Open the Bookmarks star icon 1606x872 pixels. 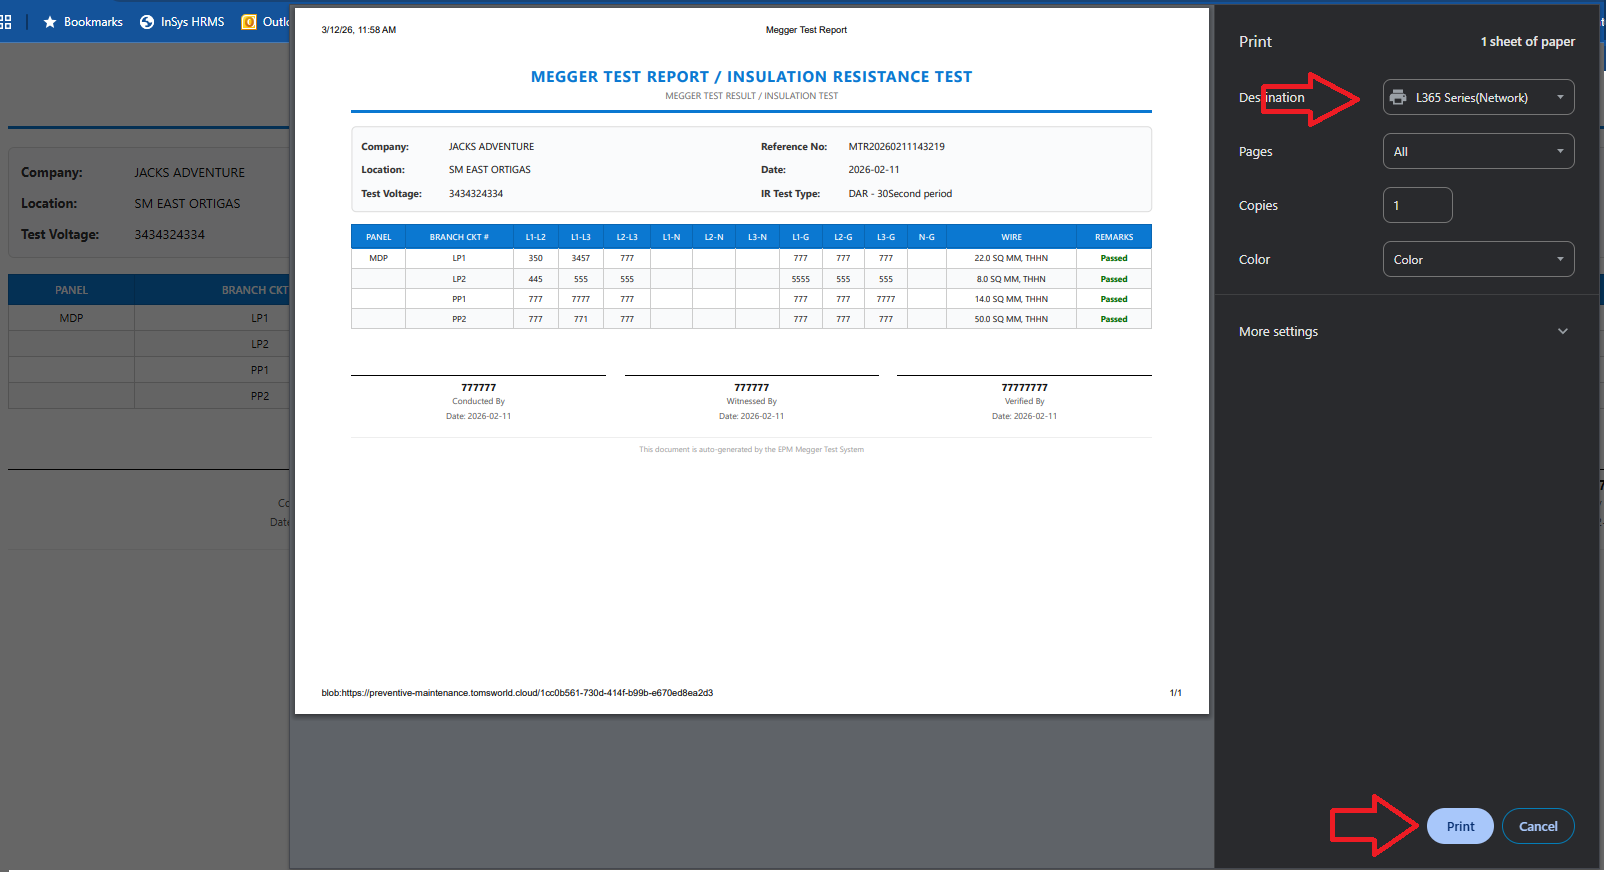click(50, 22)
